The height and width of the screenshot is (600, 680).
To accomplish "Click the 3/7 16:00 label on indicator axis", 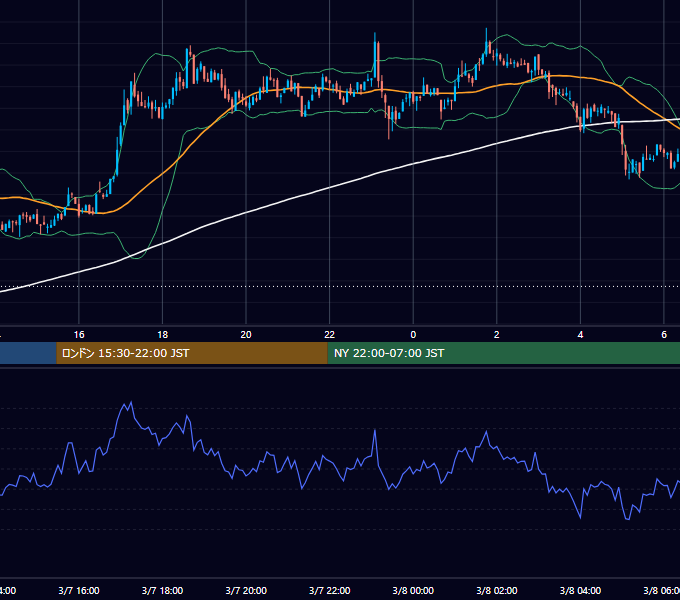I will click(79, 590).
